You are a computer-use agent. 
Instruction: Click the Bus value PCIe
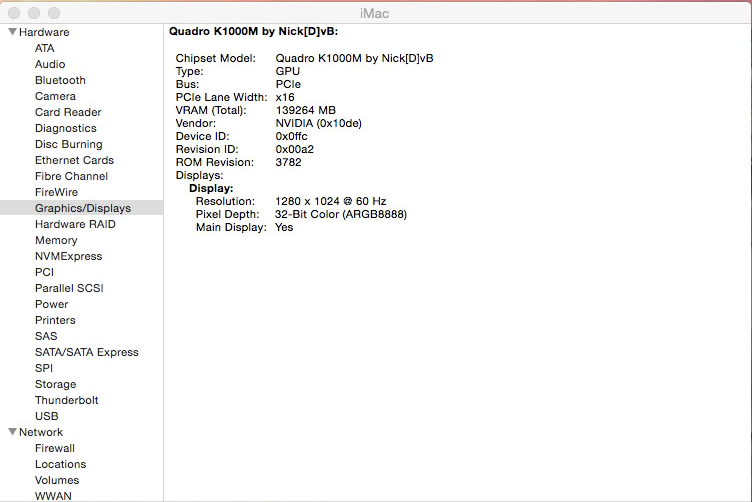point(288,84)
